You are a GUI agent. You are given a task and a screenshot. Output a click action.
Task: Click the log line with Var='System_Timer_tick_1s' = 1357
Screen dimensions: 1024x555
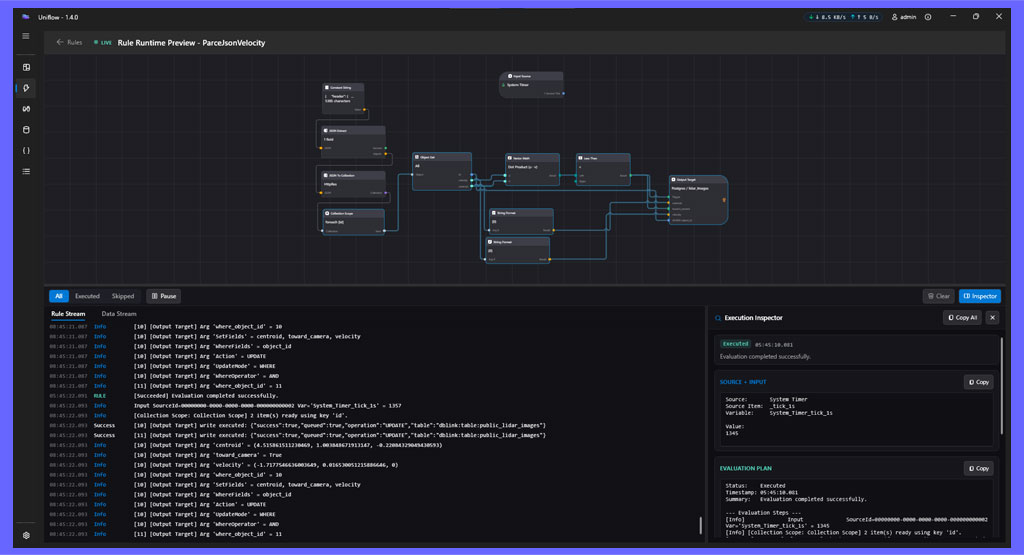coord(267,405)
